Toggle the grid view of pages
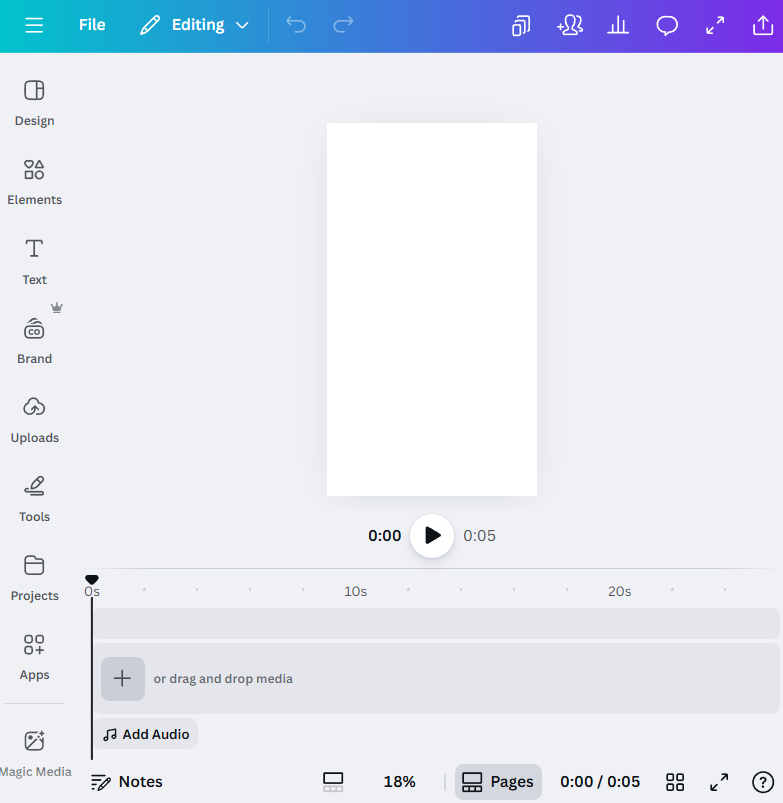 click(675, 782)
